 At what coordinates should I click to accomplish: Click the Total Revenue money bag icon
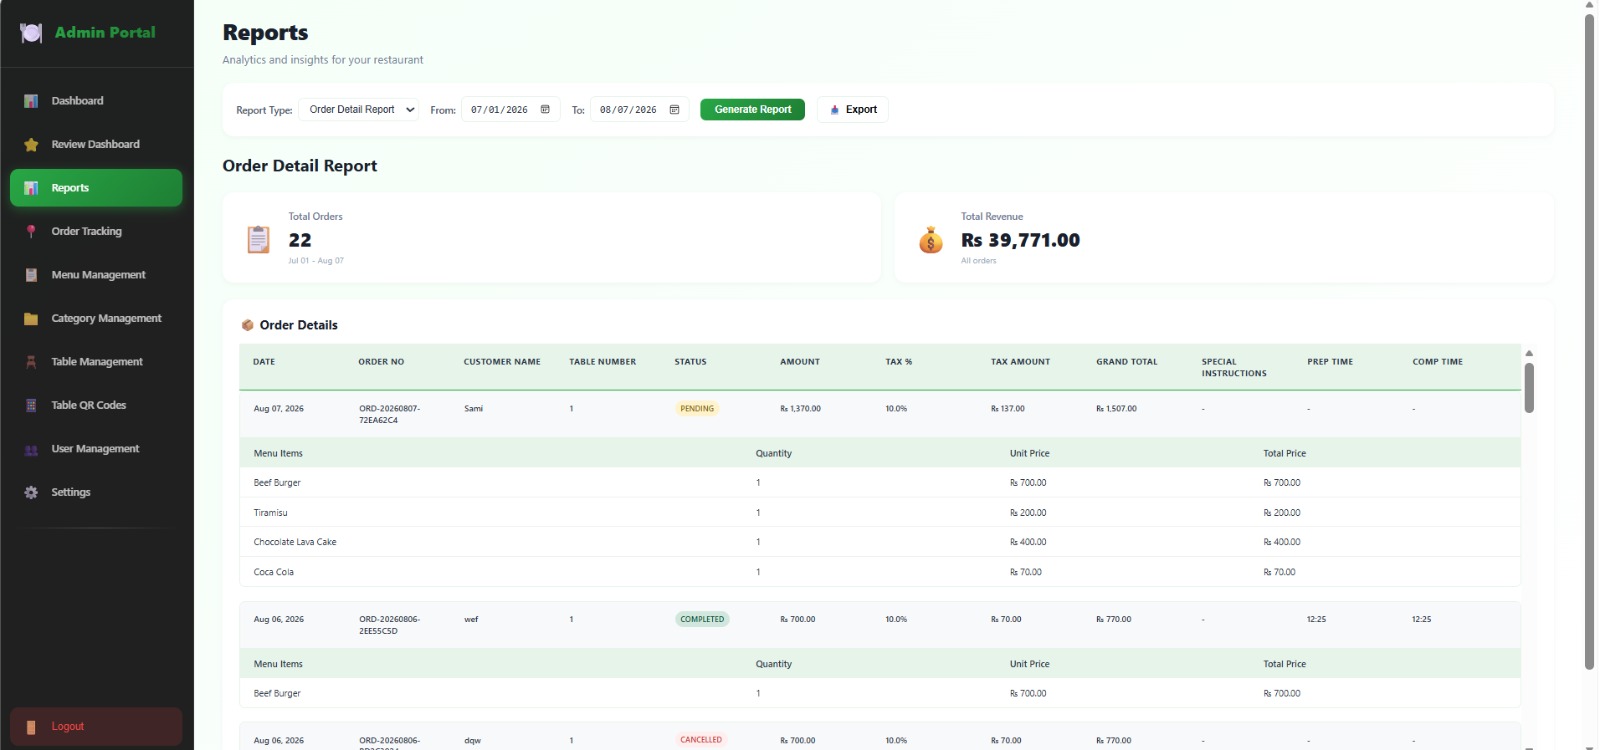coord(931,240)
